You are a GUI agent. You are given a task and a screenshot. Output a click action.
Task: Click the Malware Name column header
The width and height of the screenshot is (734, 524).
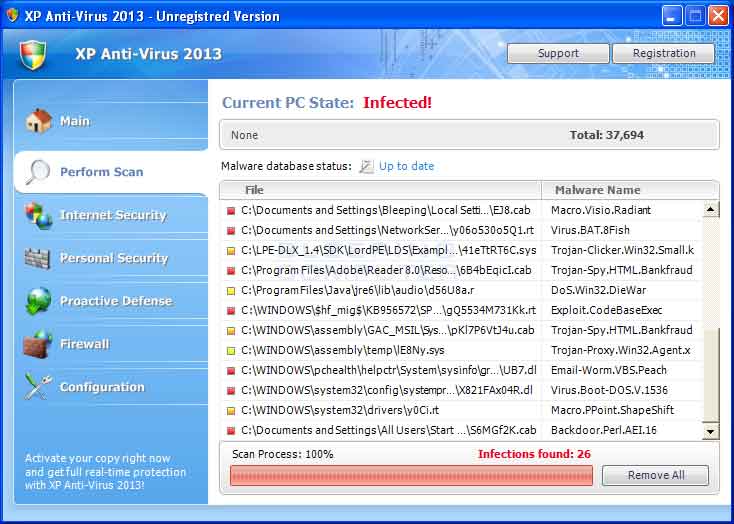tap(630, 190)
